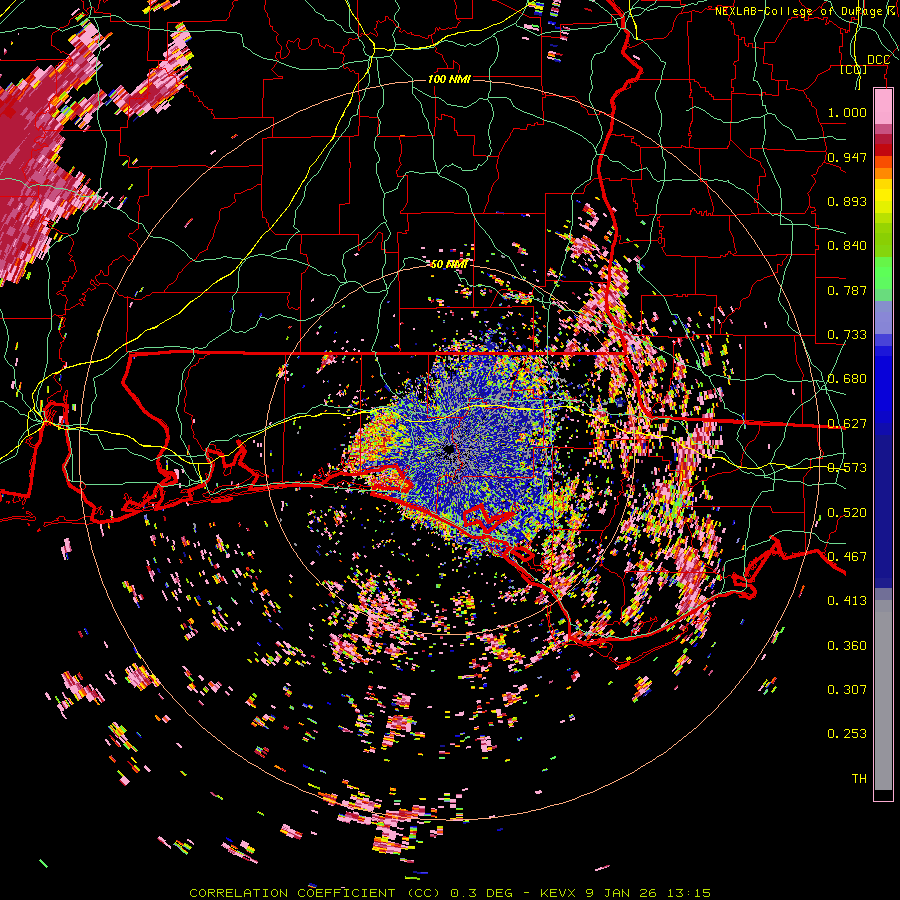Click the 0.733 legend value

pos(847,335)
